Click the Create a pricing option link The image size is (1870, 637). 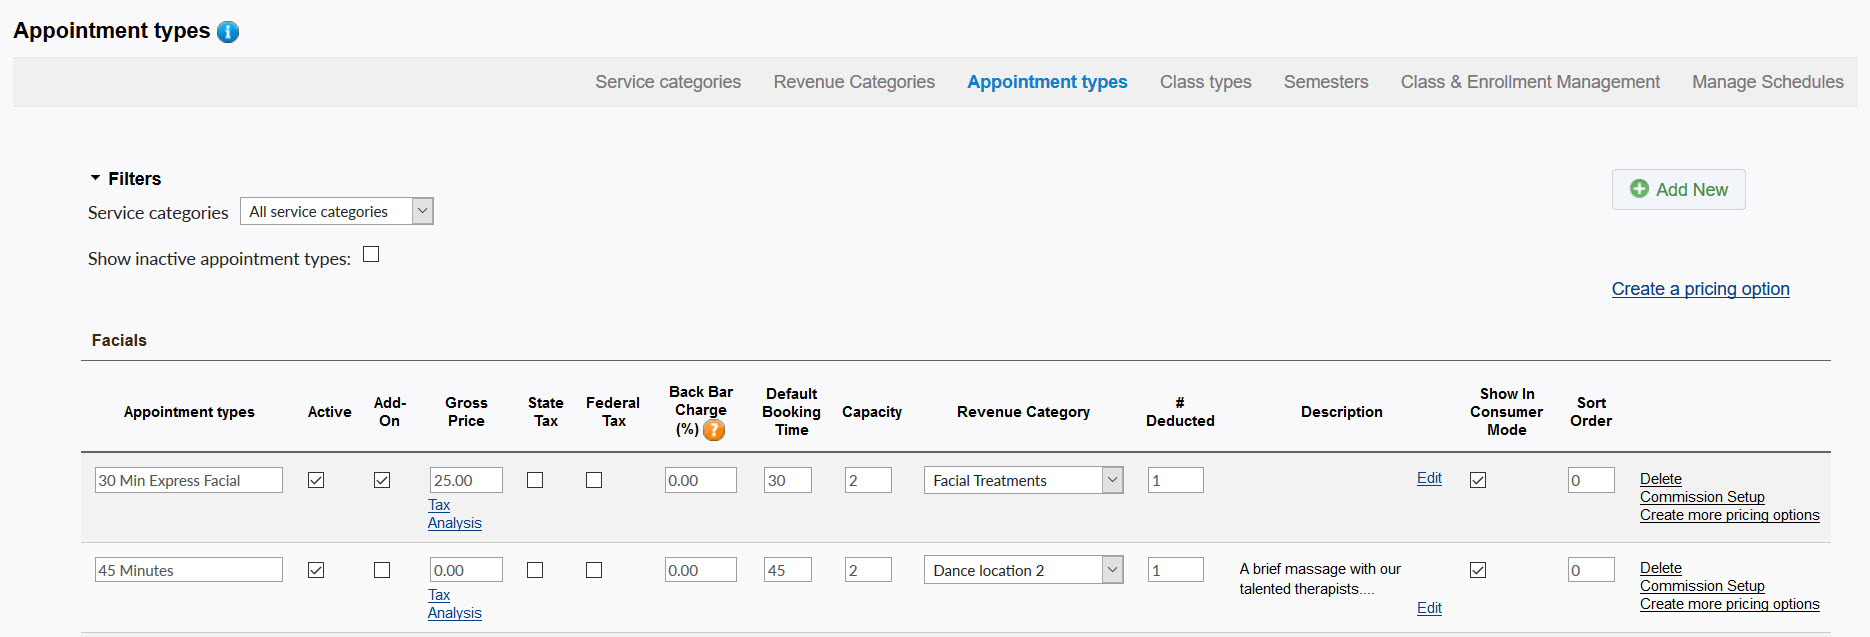point(1700,289)
